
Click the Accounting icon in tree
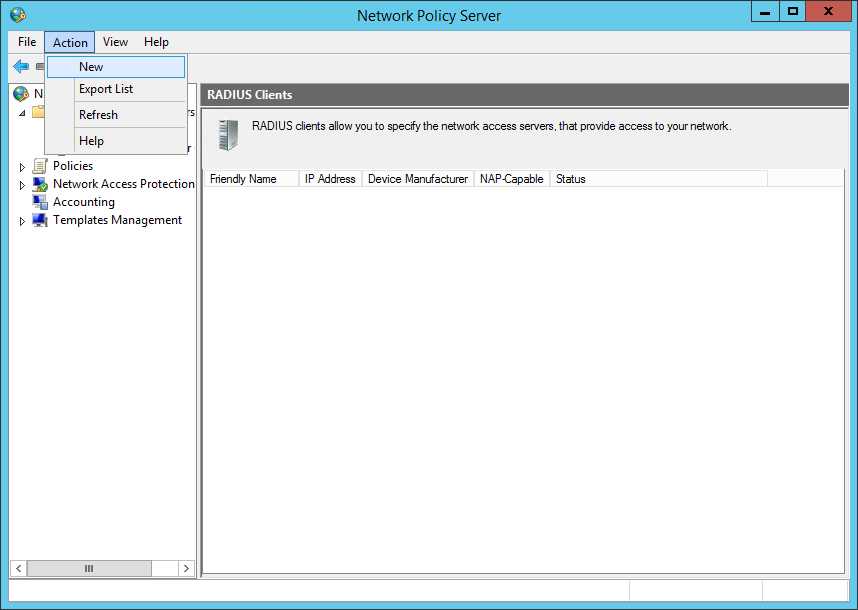(40, 202)
